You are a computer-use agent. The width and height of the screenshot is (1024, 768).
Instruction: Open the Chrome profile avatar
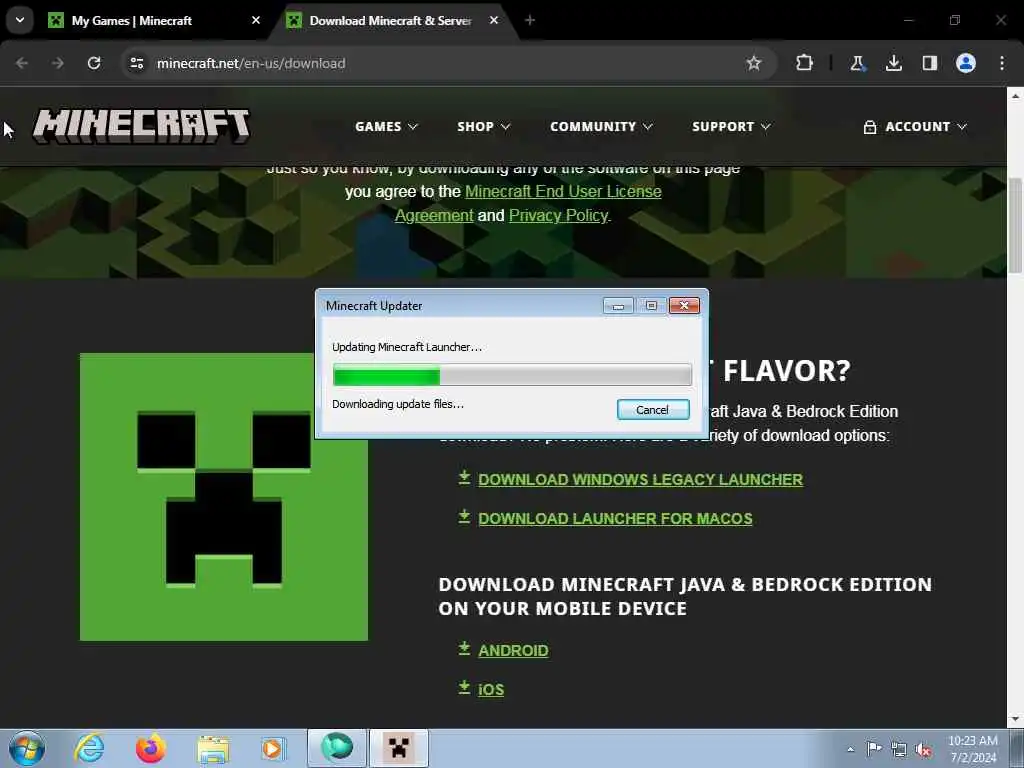[x=966, y=63]
